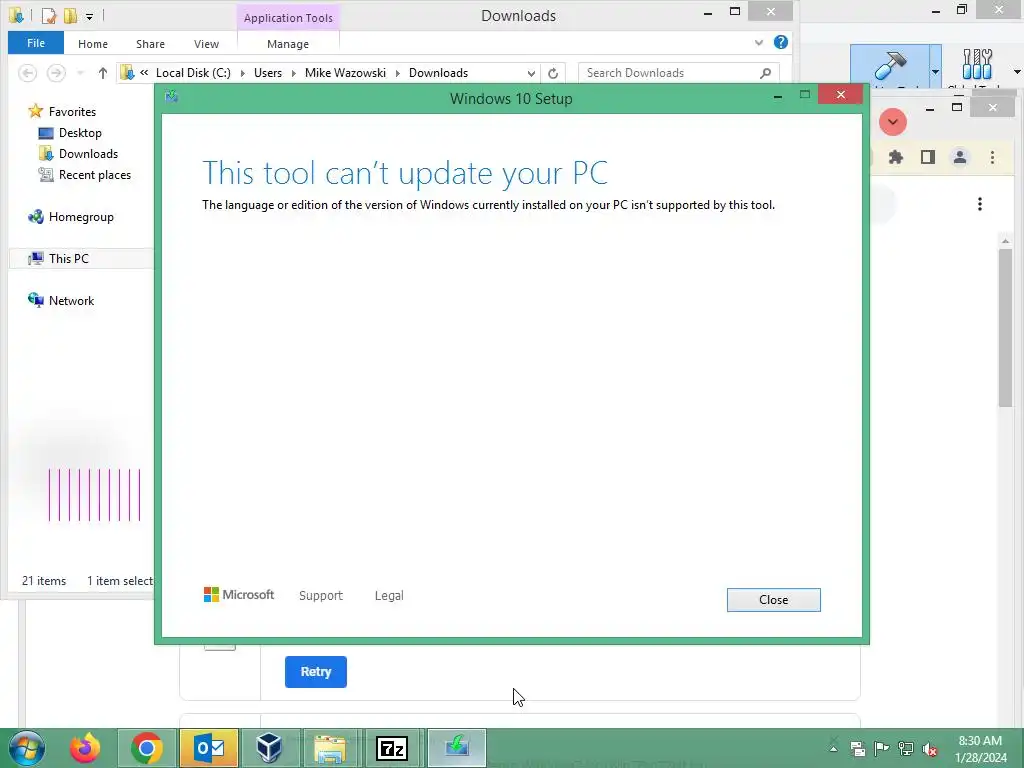Click the quick access New folder icon
The width and height of the screenshot is (1024, 768).
(71, 15)
